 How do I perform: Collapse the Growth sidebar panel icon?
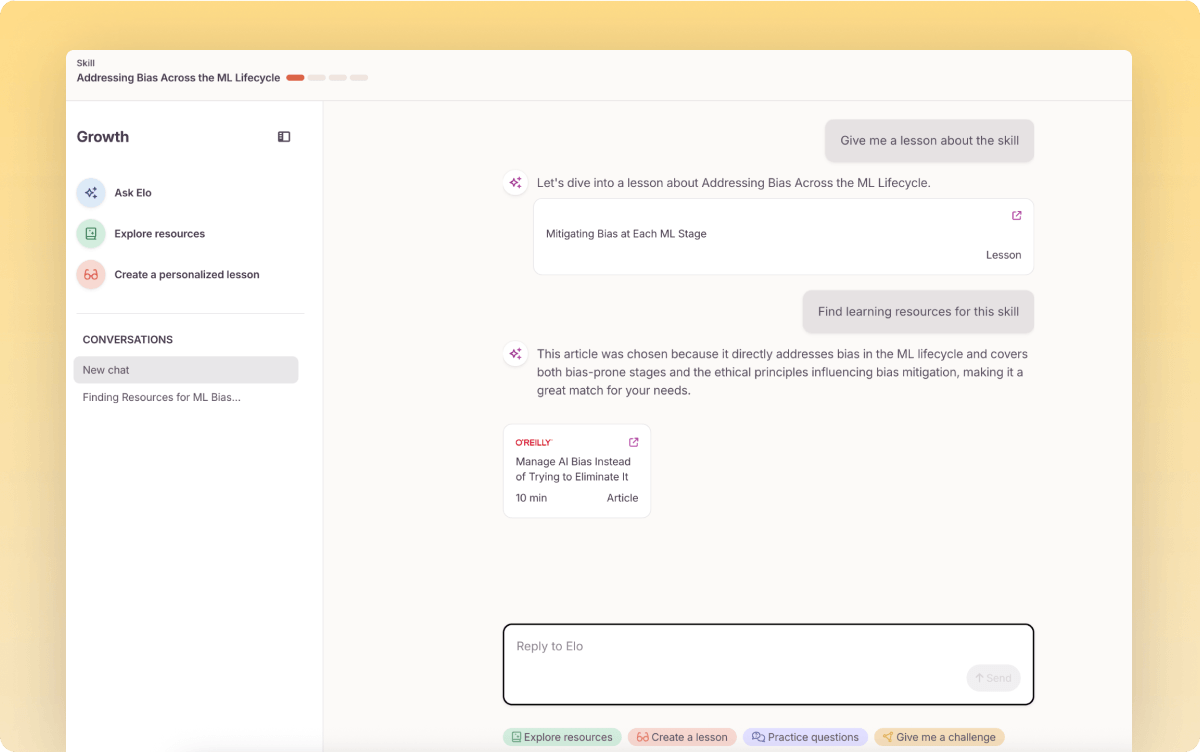click(284, 137)
